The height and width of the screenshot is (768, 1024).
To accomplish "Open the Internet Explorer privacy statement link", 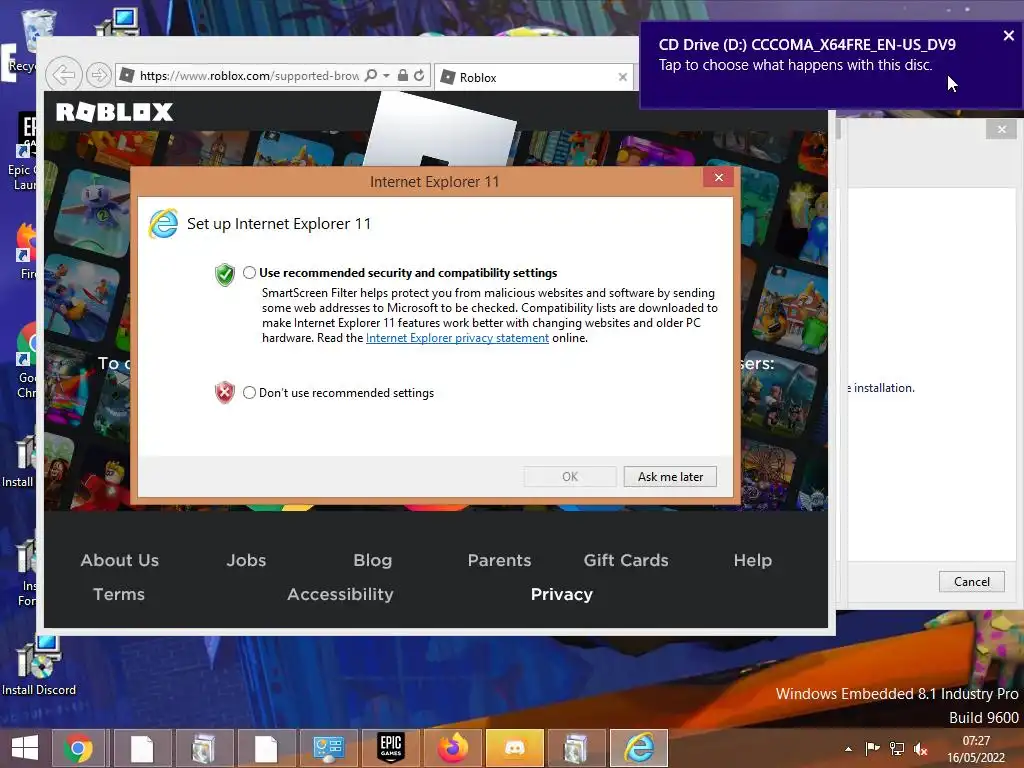I will (457, 338).
